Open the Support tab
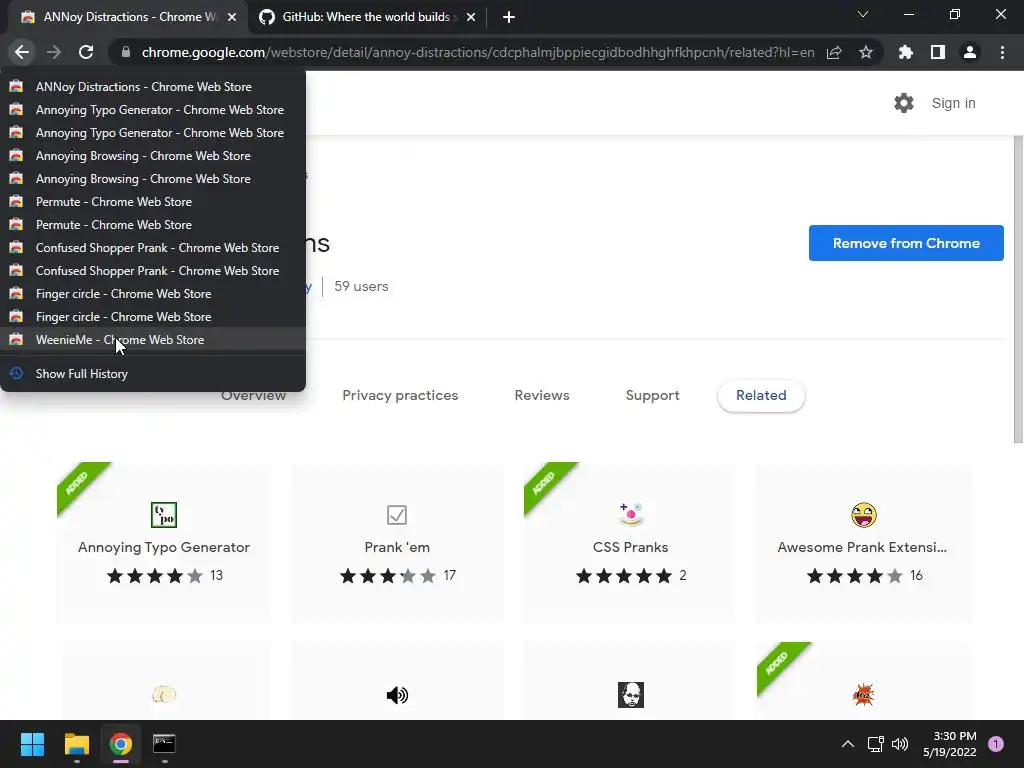The image size is (1024, 768). pos(652,395)
